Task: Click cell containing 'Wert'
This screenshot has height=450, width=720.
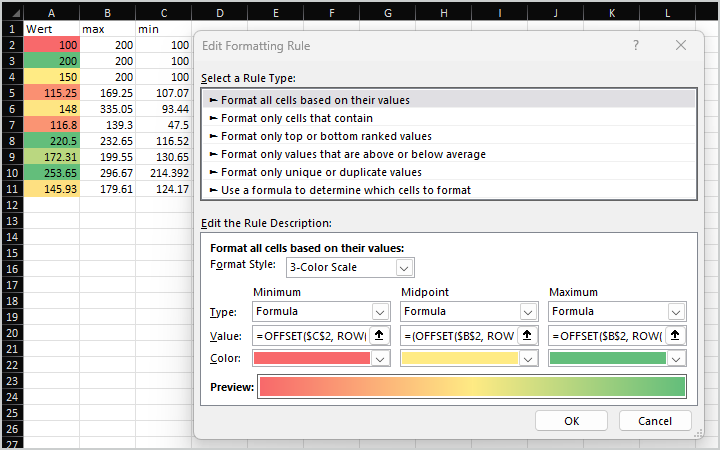Action: tap(51, 29)
